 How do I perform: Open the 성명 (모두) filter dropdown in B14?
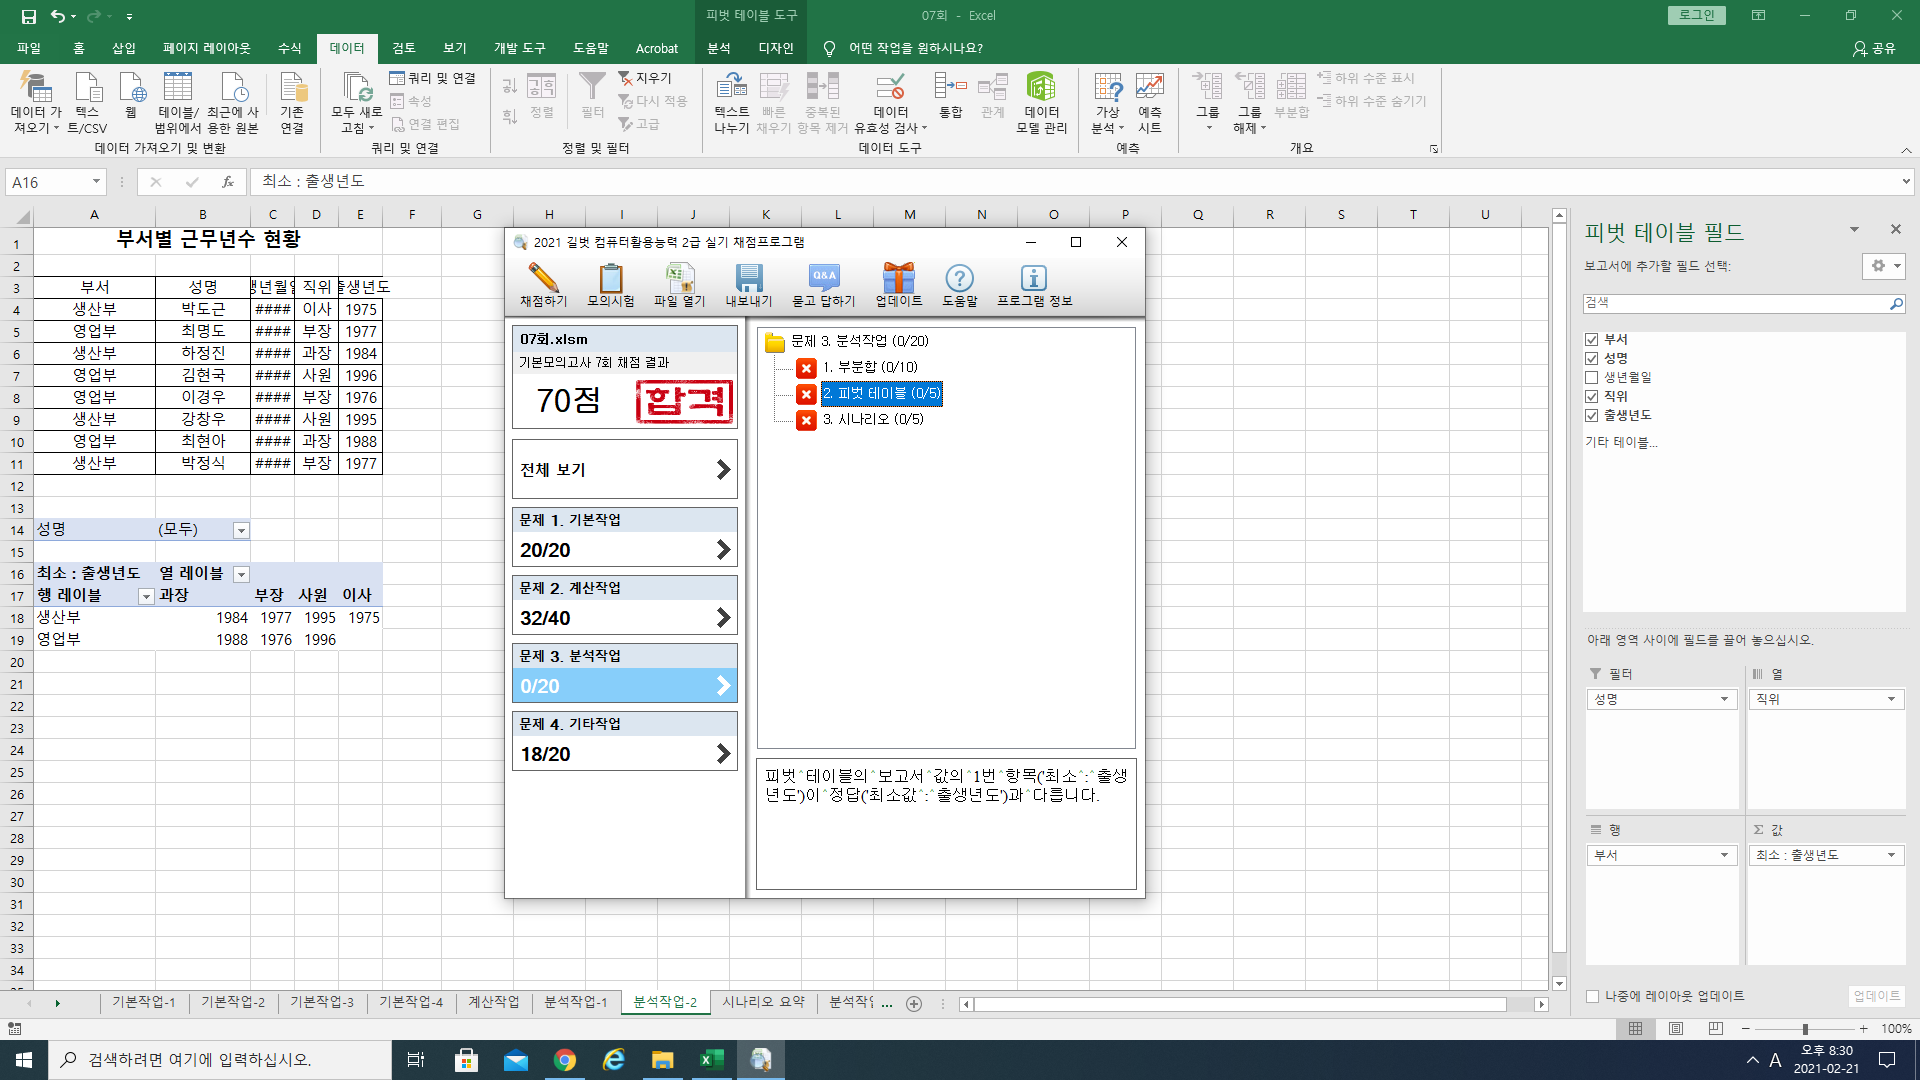coord(241,530)
